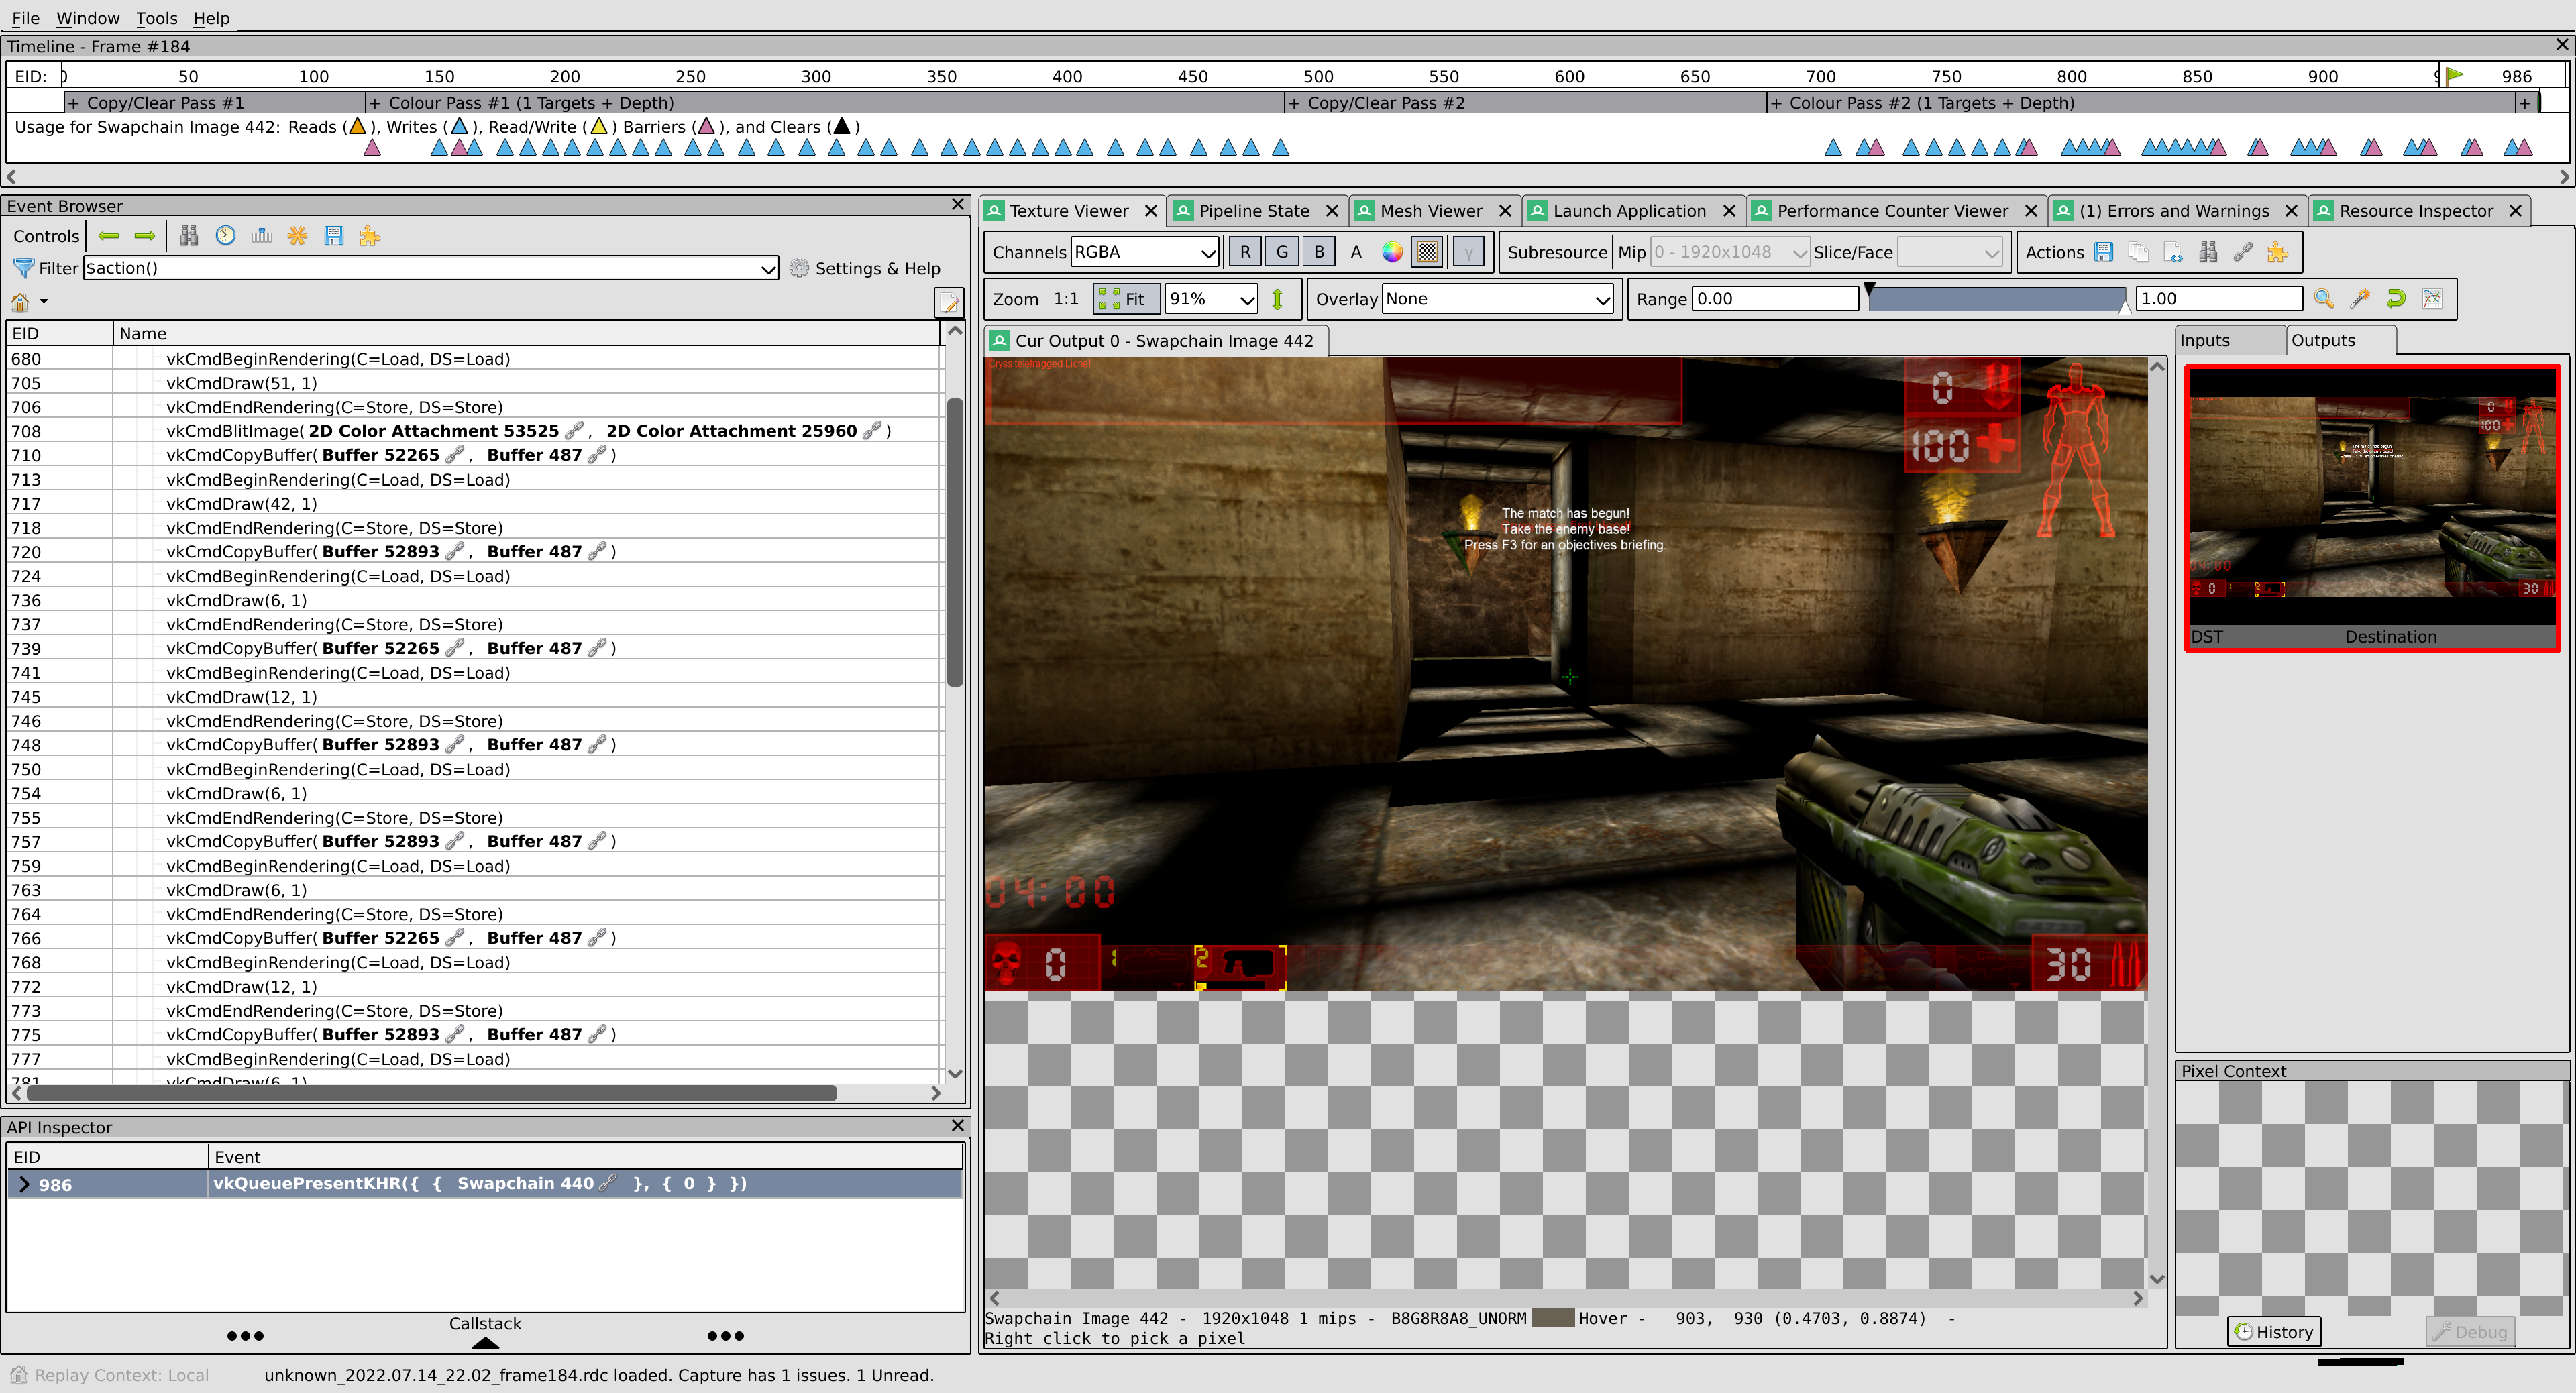The image size is (2576, 1393).
Task: Open the Slice/Face dropdown
Action: click(1949, 252)
